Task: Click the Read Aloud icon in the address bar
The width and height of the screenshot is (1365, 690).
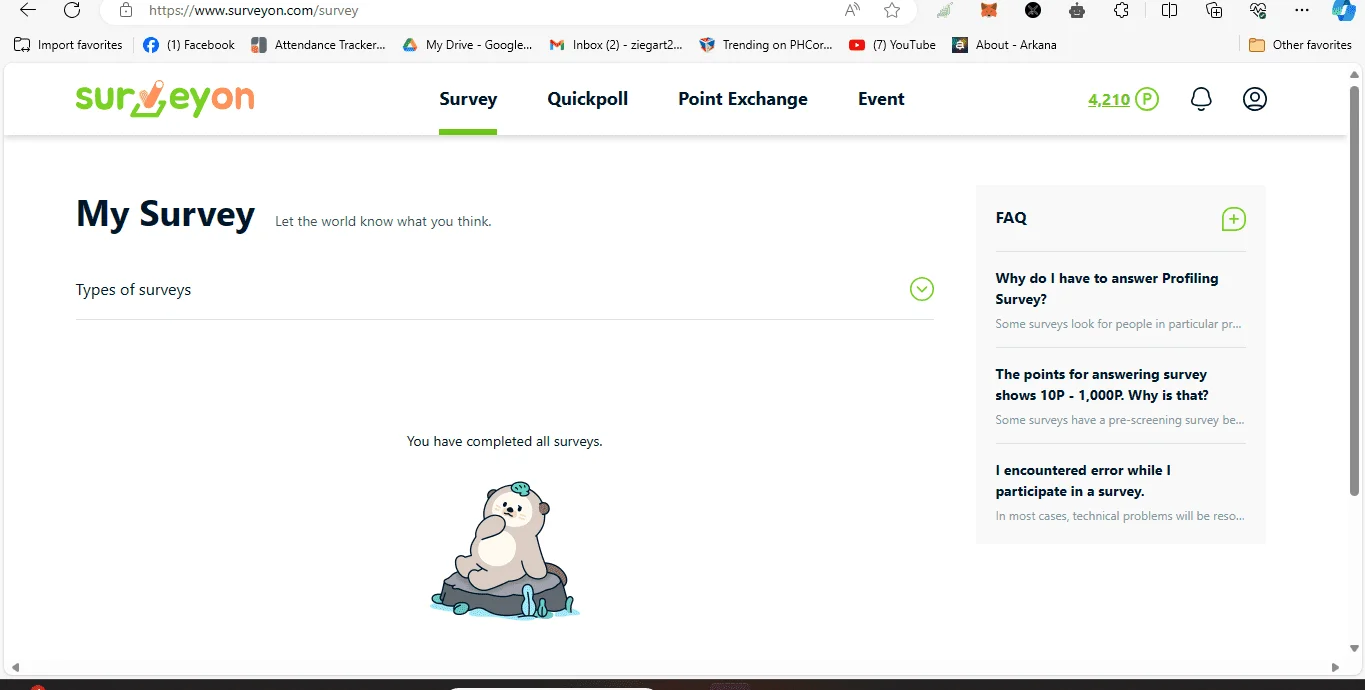Action: pyautogui.click(x=852, y=10)
